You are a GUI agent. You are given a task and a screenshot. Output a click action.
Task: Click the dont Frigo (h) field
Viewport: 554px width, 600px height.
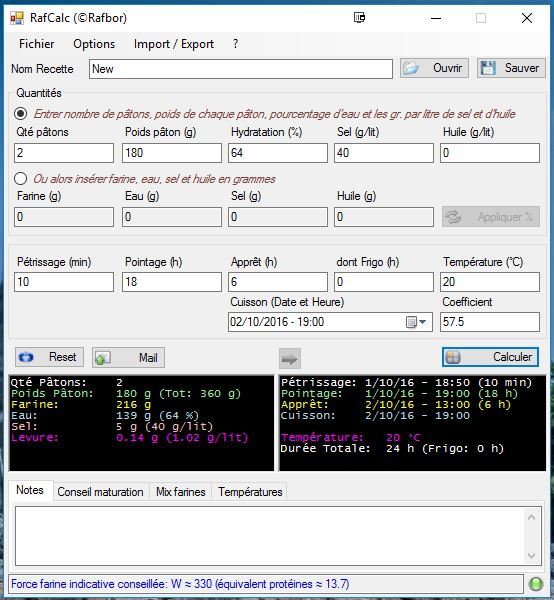tap(384, 282)
